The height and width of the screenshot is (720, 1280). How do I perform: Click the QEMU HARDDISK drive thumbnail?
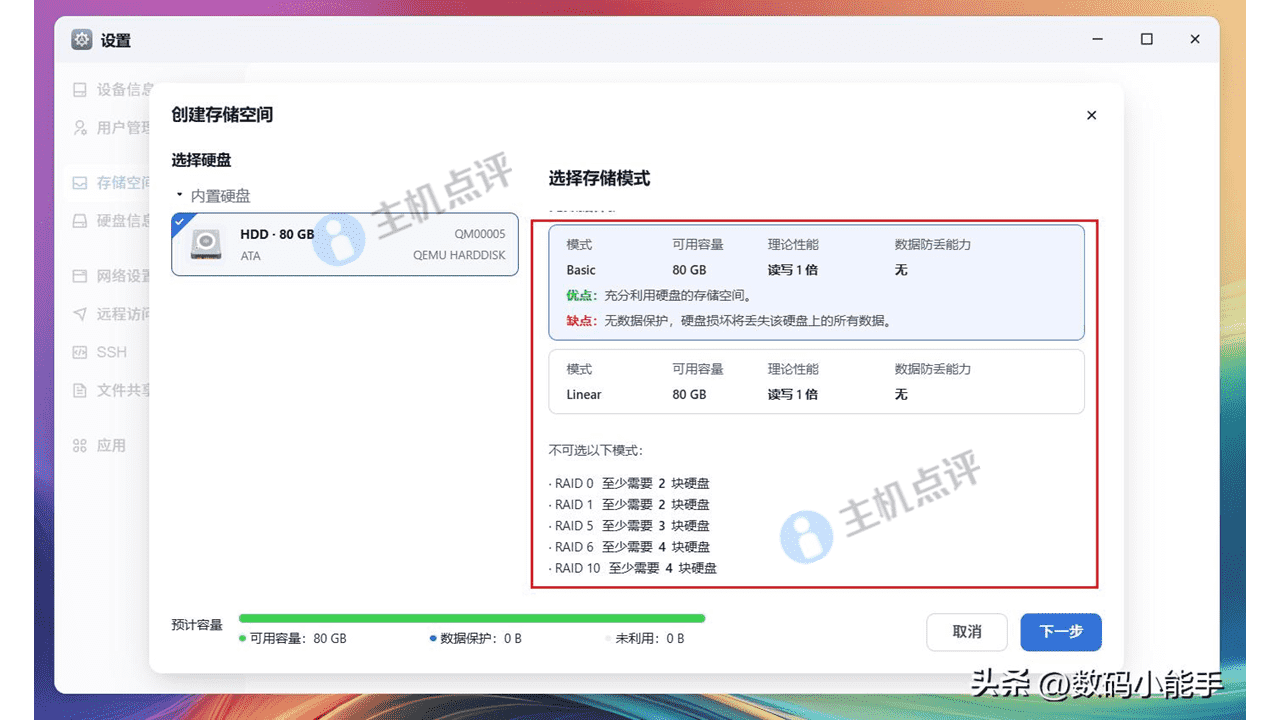pyautogui.click(x=207, y=245)
